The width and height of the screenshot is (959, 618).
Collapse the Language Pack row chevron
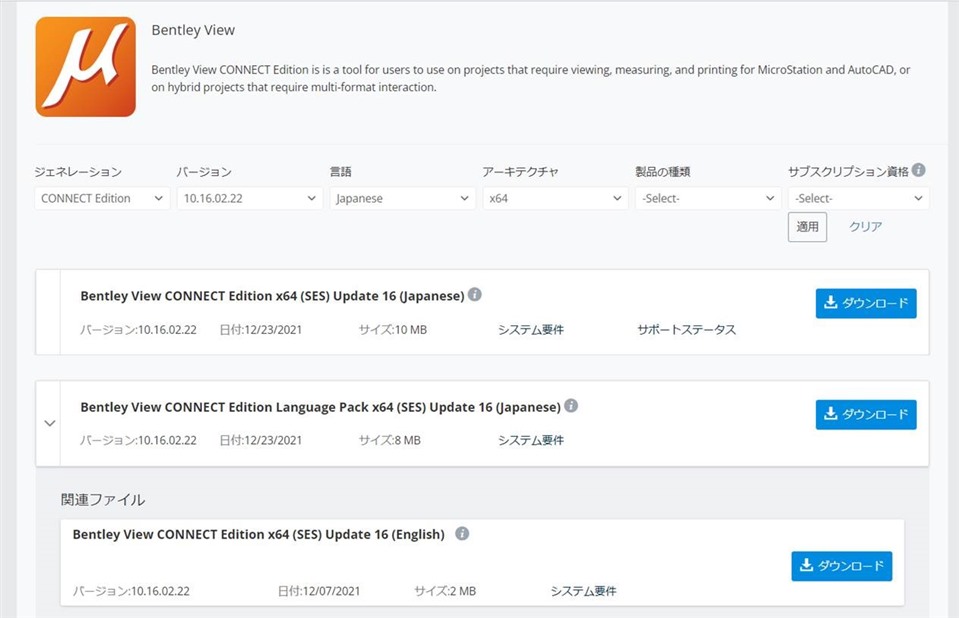49,423
